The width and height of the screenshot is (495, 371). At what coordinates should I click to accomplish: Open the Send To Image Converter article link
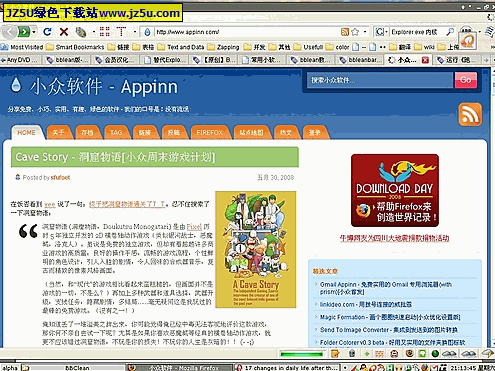389,330
